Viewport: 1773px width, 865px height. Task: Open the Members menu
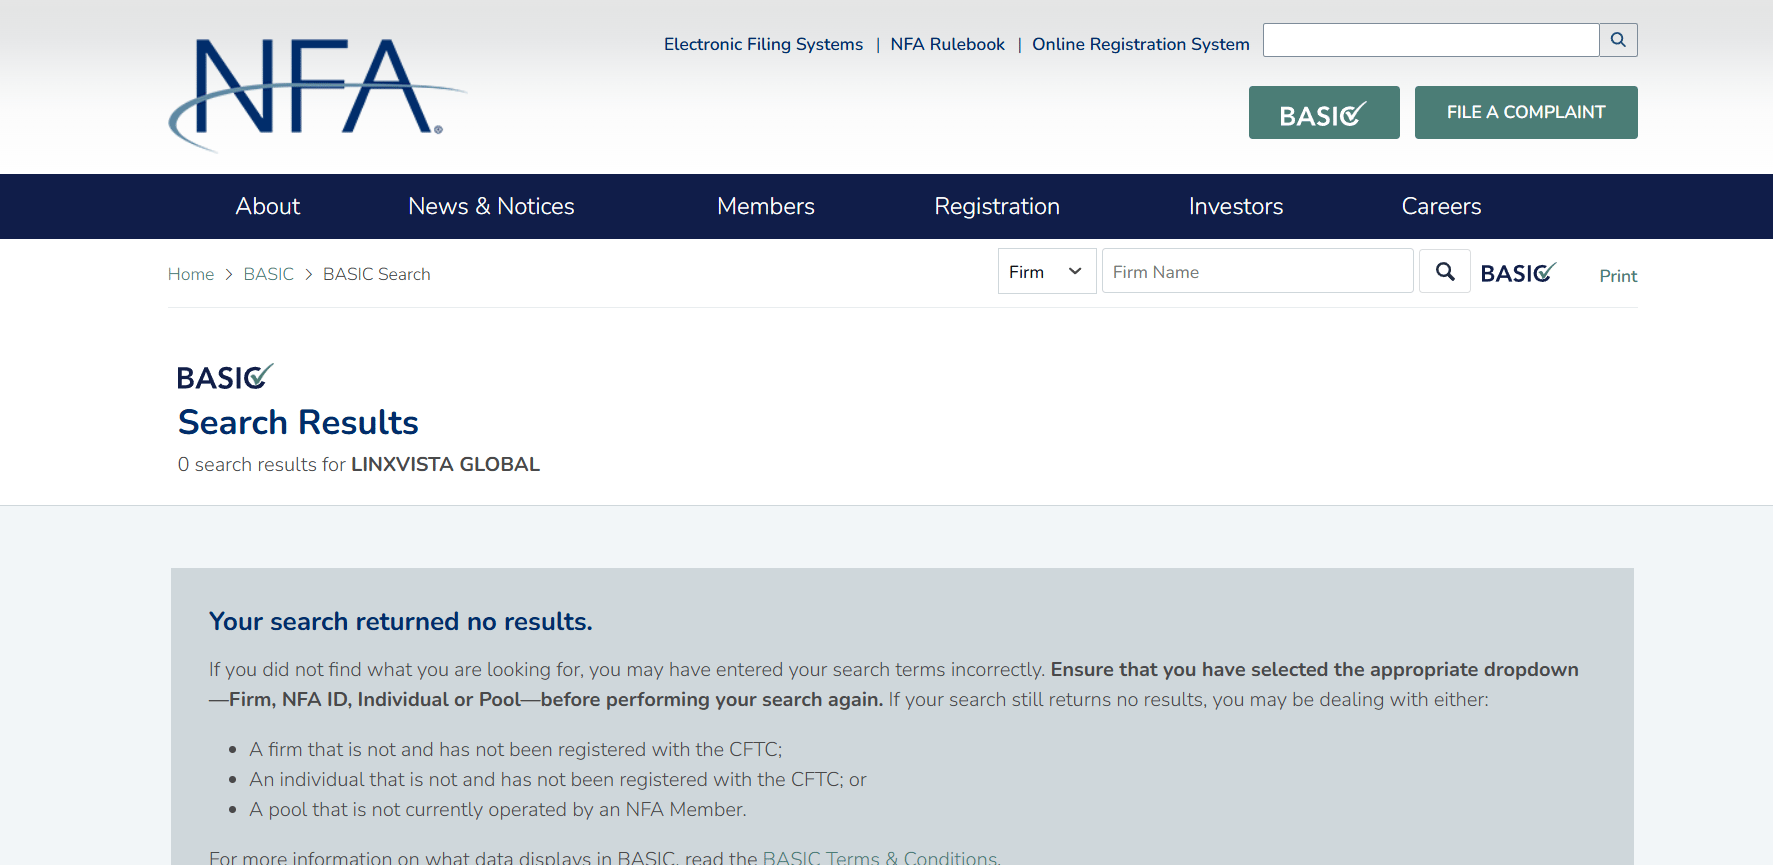(766, 206)
